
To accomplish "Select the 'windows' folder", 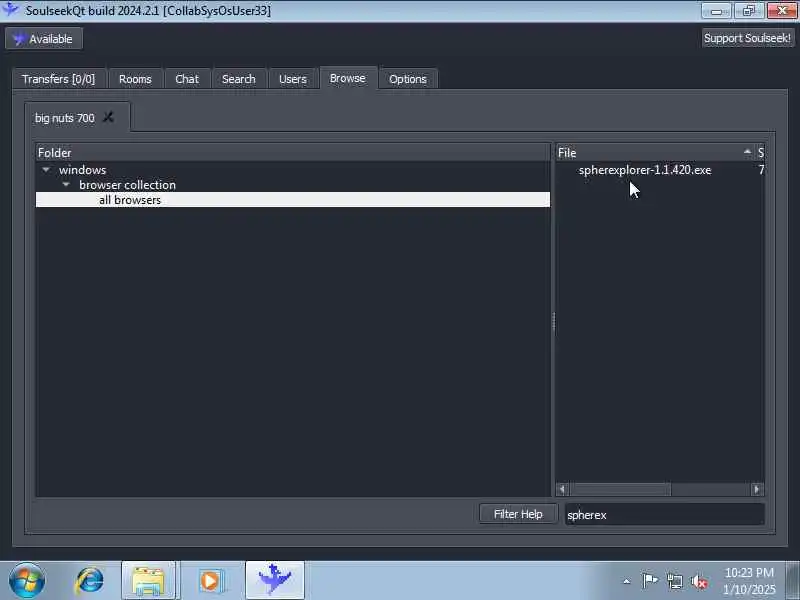I will [x=82, y=170].
